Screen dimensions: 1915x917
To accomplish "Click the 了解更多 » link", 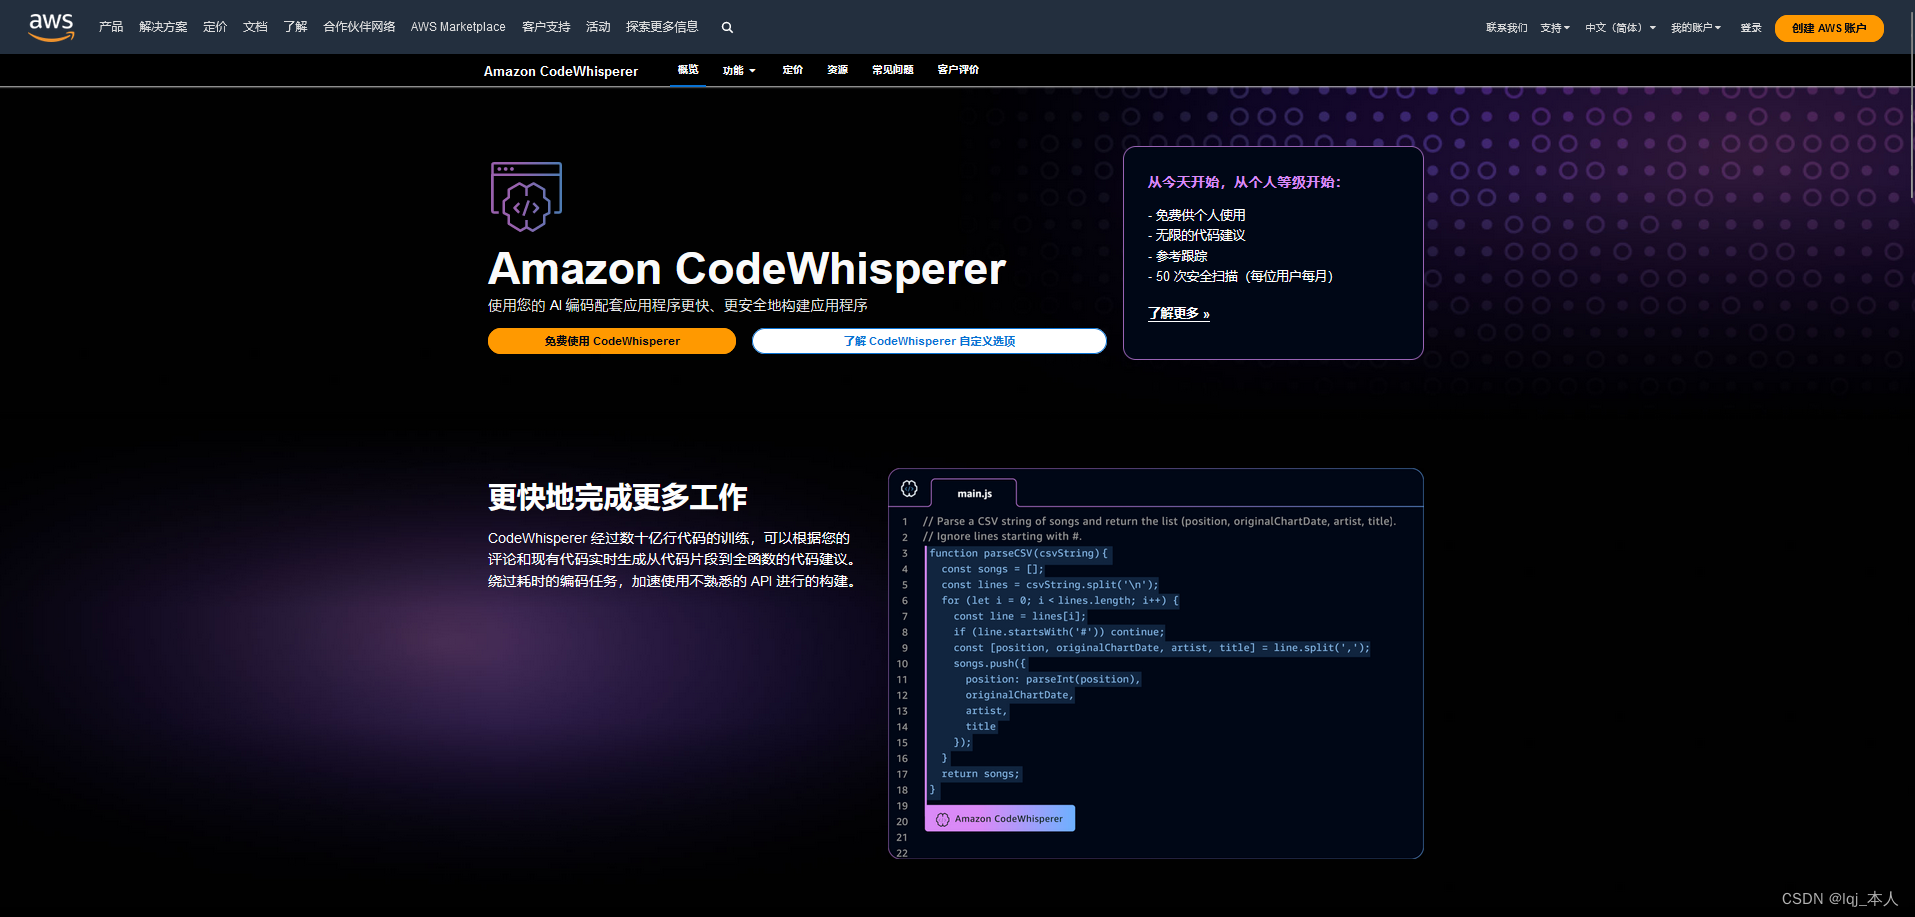I will tap(1179, 313).
